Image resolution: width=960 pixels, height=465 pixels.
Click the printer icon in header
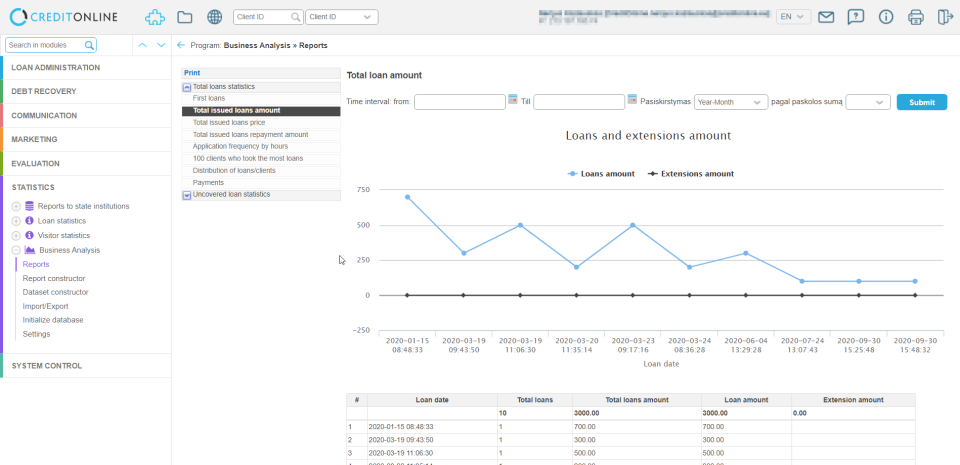(916, 17)
